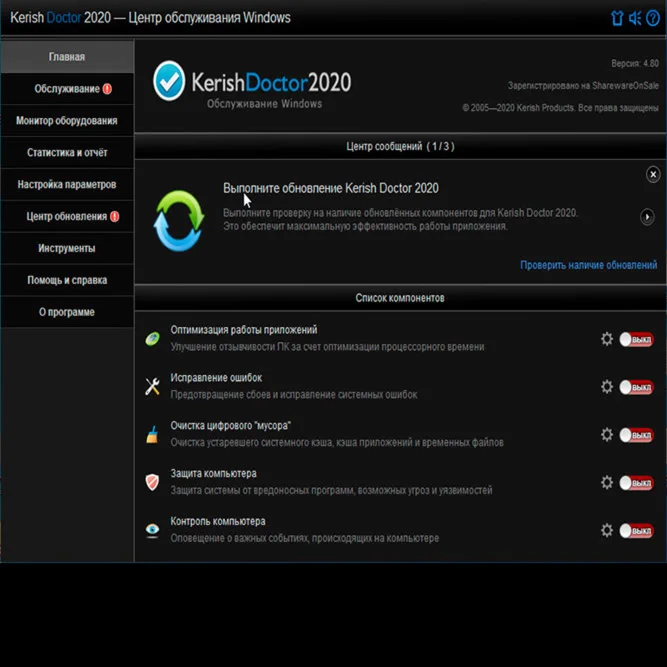Click the broom digital junk cleanup icon
Viewport: 667px width, 667px height.
tap(152, 435)
